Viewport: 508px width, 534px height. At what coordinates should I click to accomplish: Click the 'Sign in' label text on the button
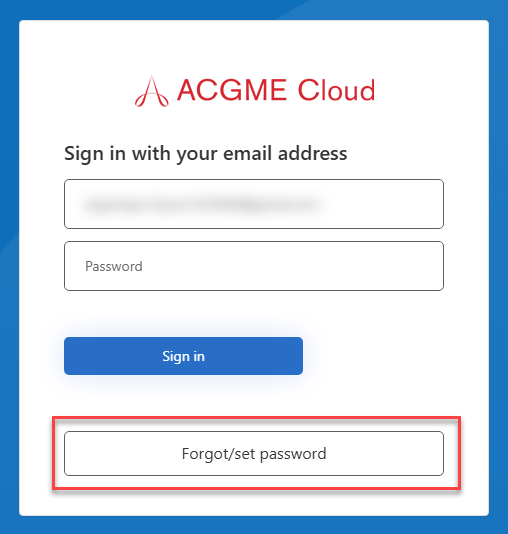(184, 357)
